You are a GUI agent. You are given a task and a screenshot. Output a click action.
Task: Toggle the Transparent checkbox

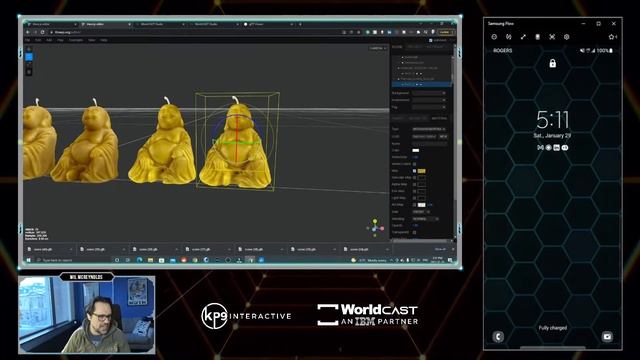tap(414, 232)
